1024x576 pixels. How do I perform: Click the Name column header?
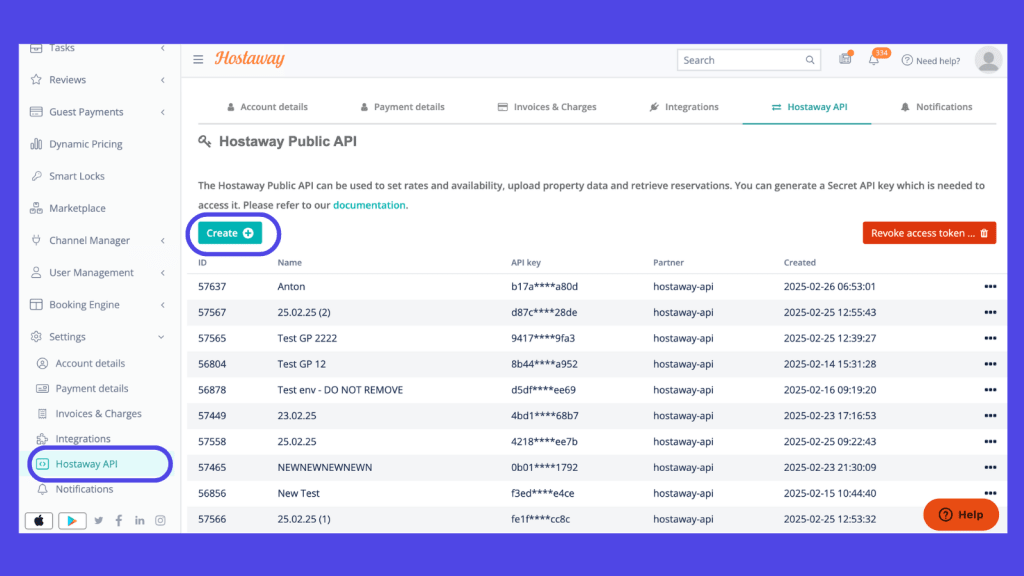[x=289, y=263]
